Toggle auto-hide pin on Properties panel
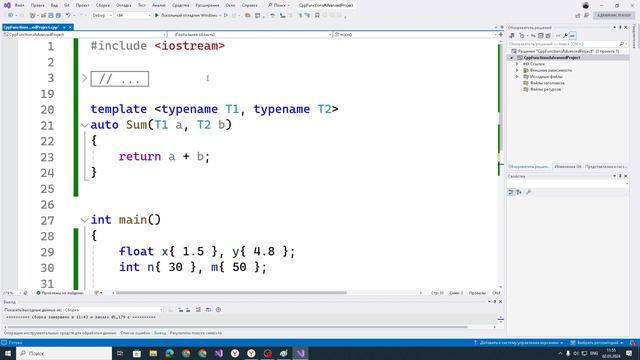Image resolution: width=640 pixels, height=360 pixels. (x=620, y=176)
